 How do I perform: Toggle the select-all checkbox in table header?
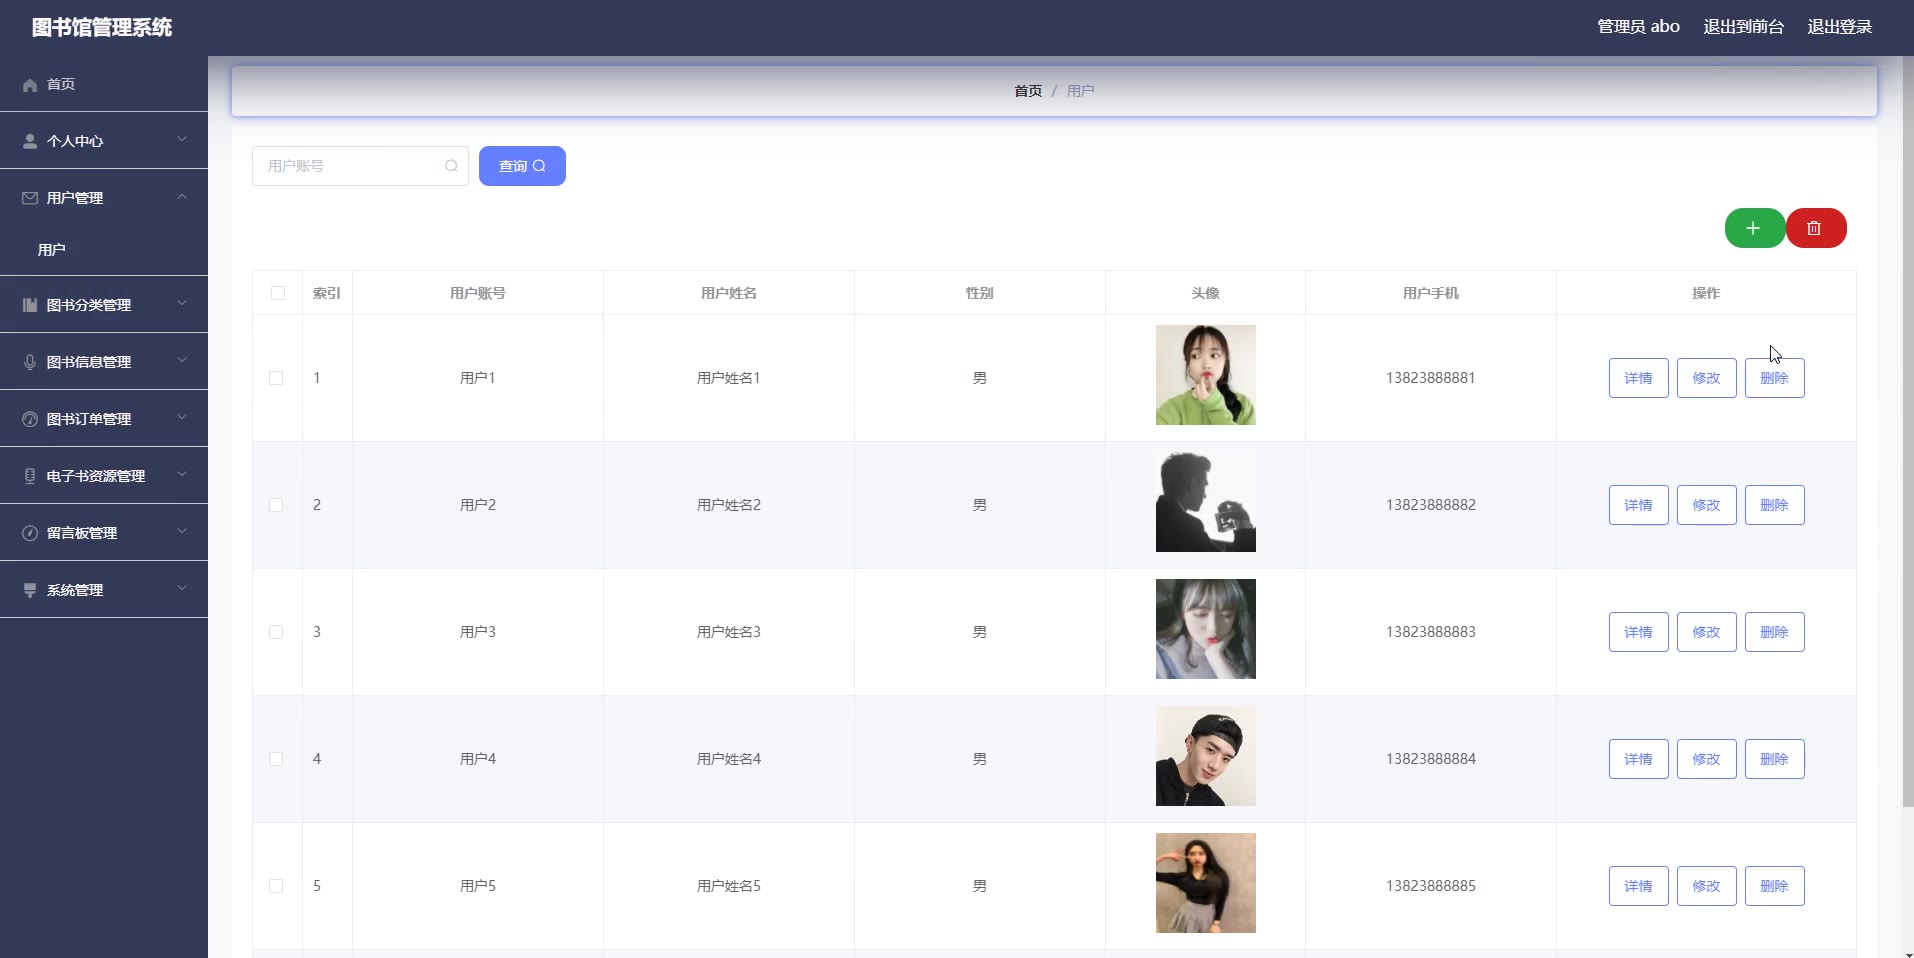pyautogui.click(x=278, y=293)
